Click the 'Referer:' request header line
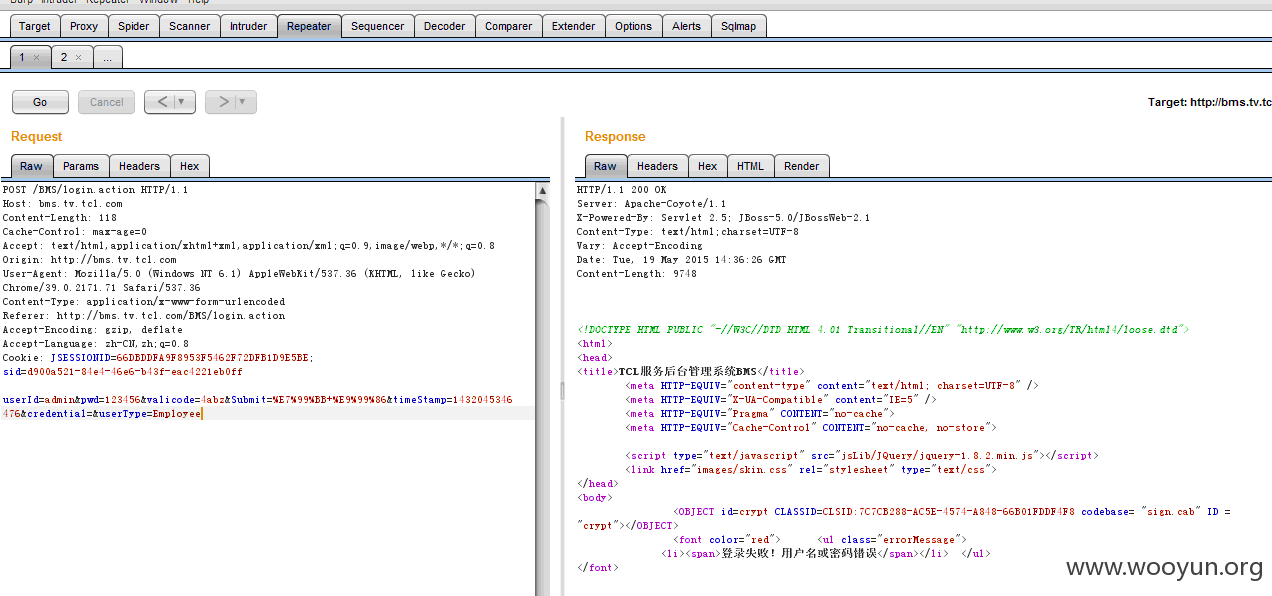Viewport: 1272px width, 596px height. tap(143, 315)
